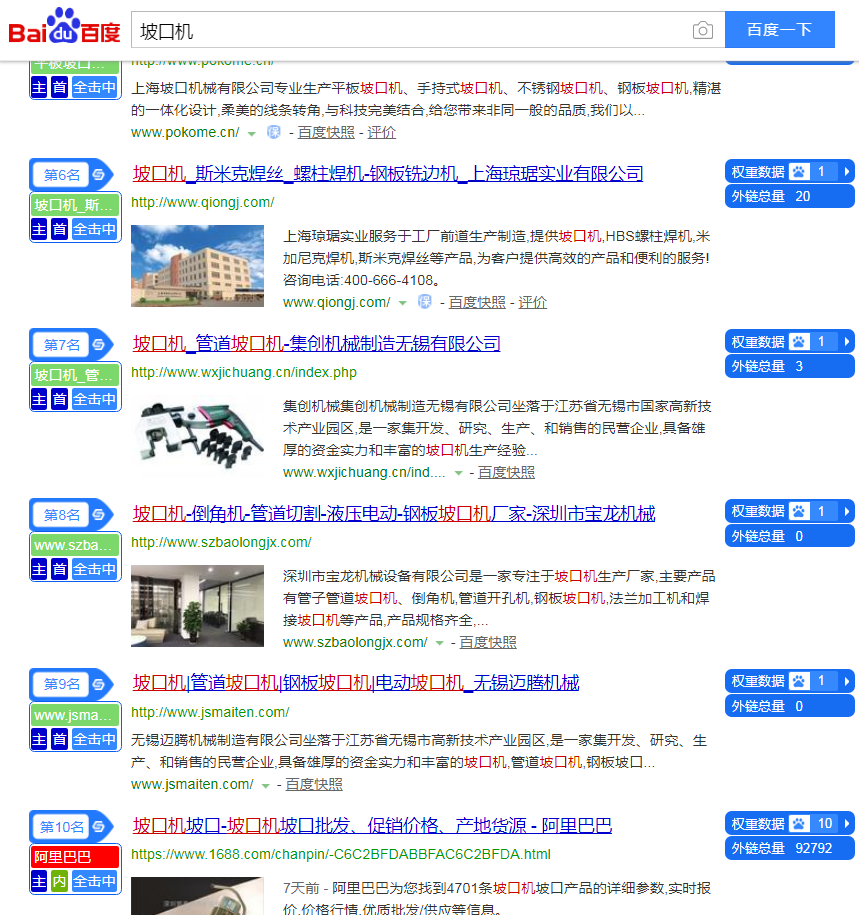
Task: Click the 主 badge under 第7名
Action: 39,399
